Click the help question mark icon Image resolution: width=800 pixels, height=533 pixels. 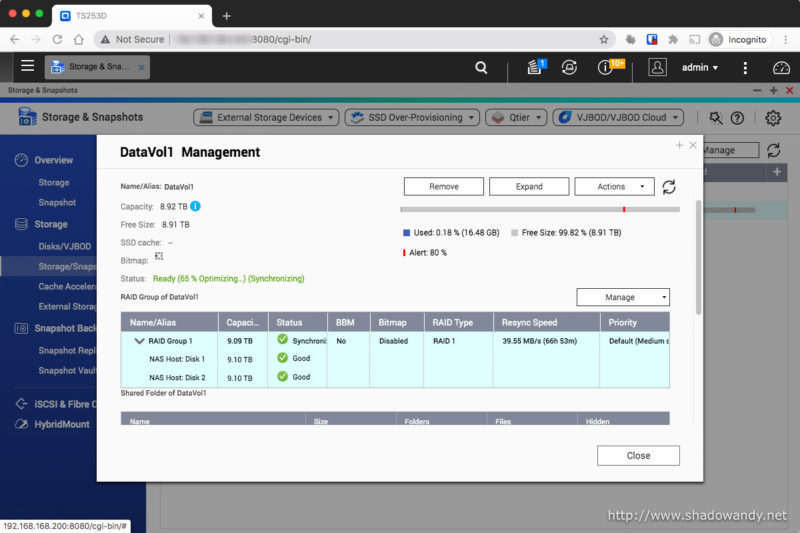coord(737,118)
